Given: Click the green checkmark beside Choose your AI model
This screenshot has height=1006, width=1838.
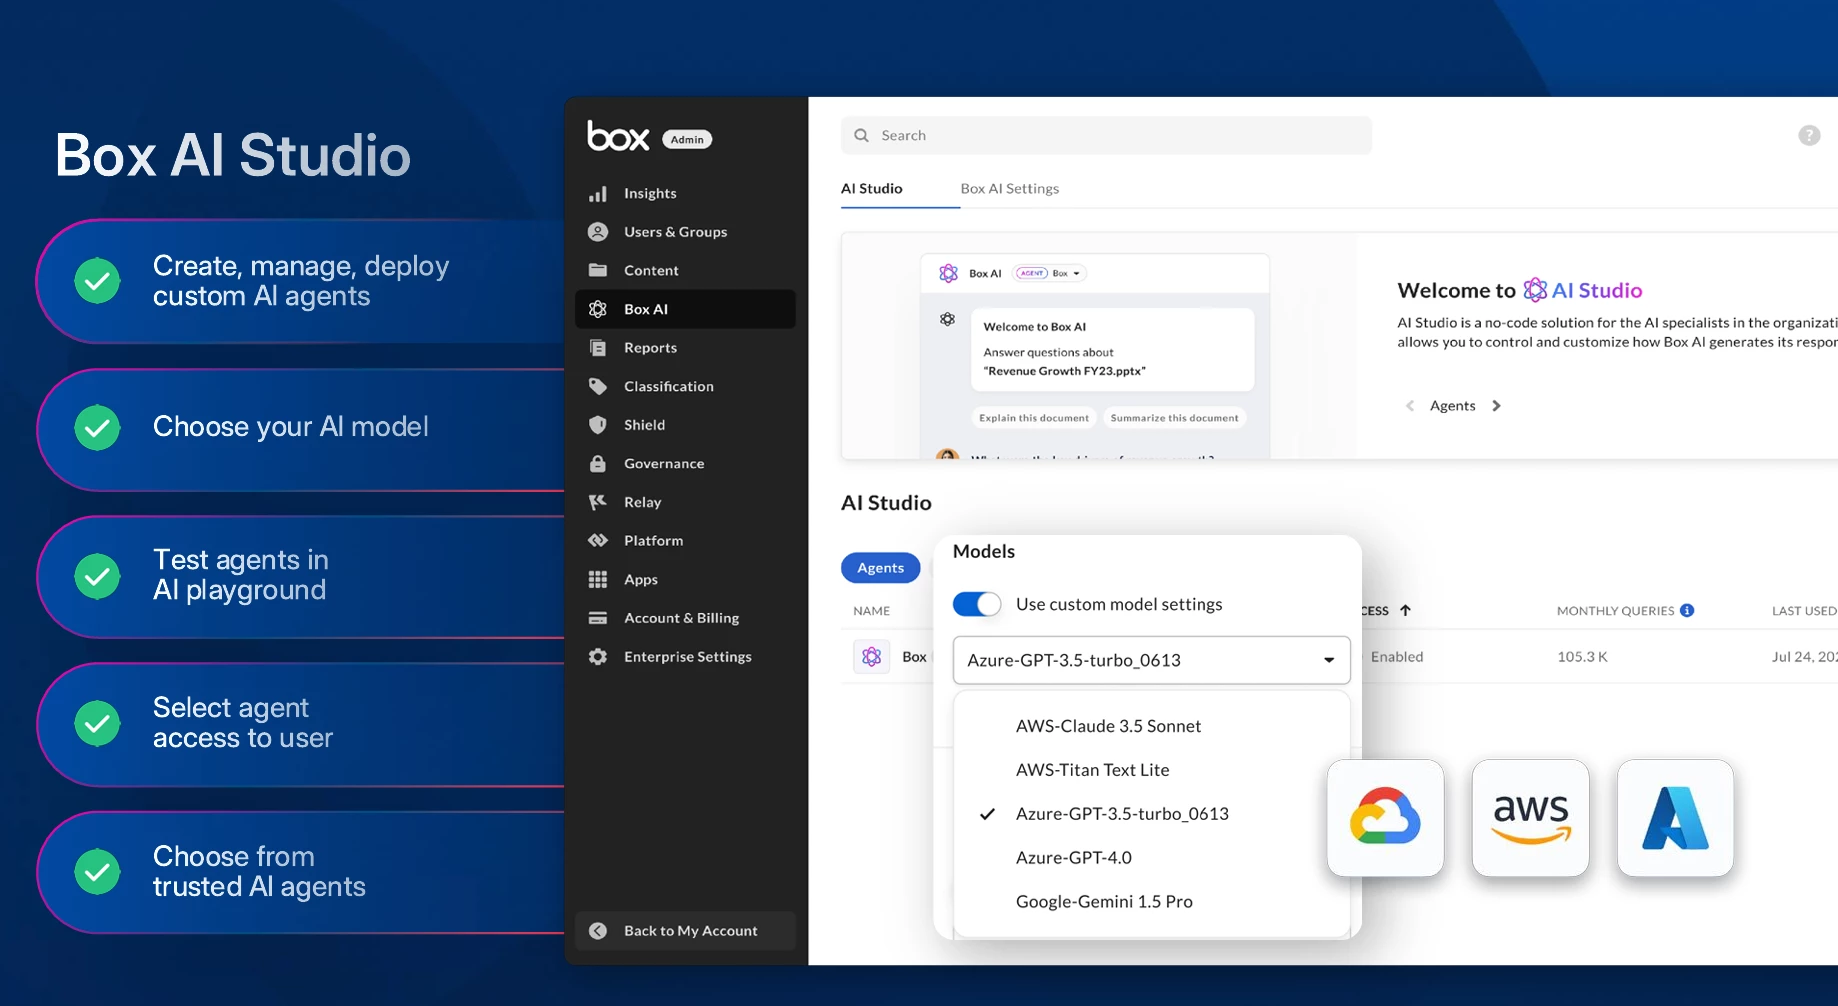Looking at the screenshot, I should (97, 427).
